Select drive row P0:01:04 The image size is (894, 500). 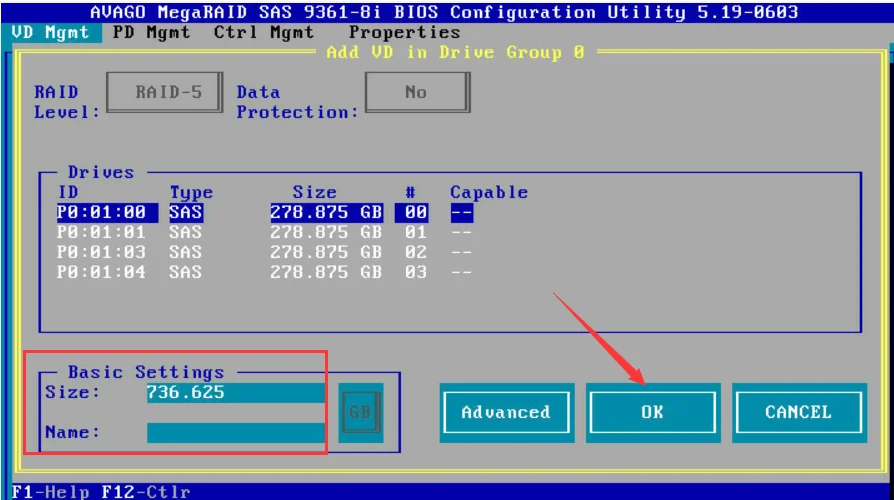[265, 272]
